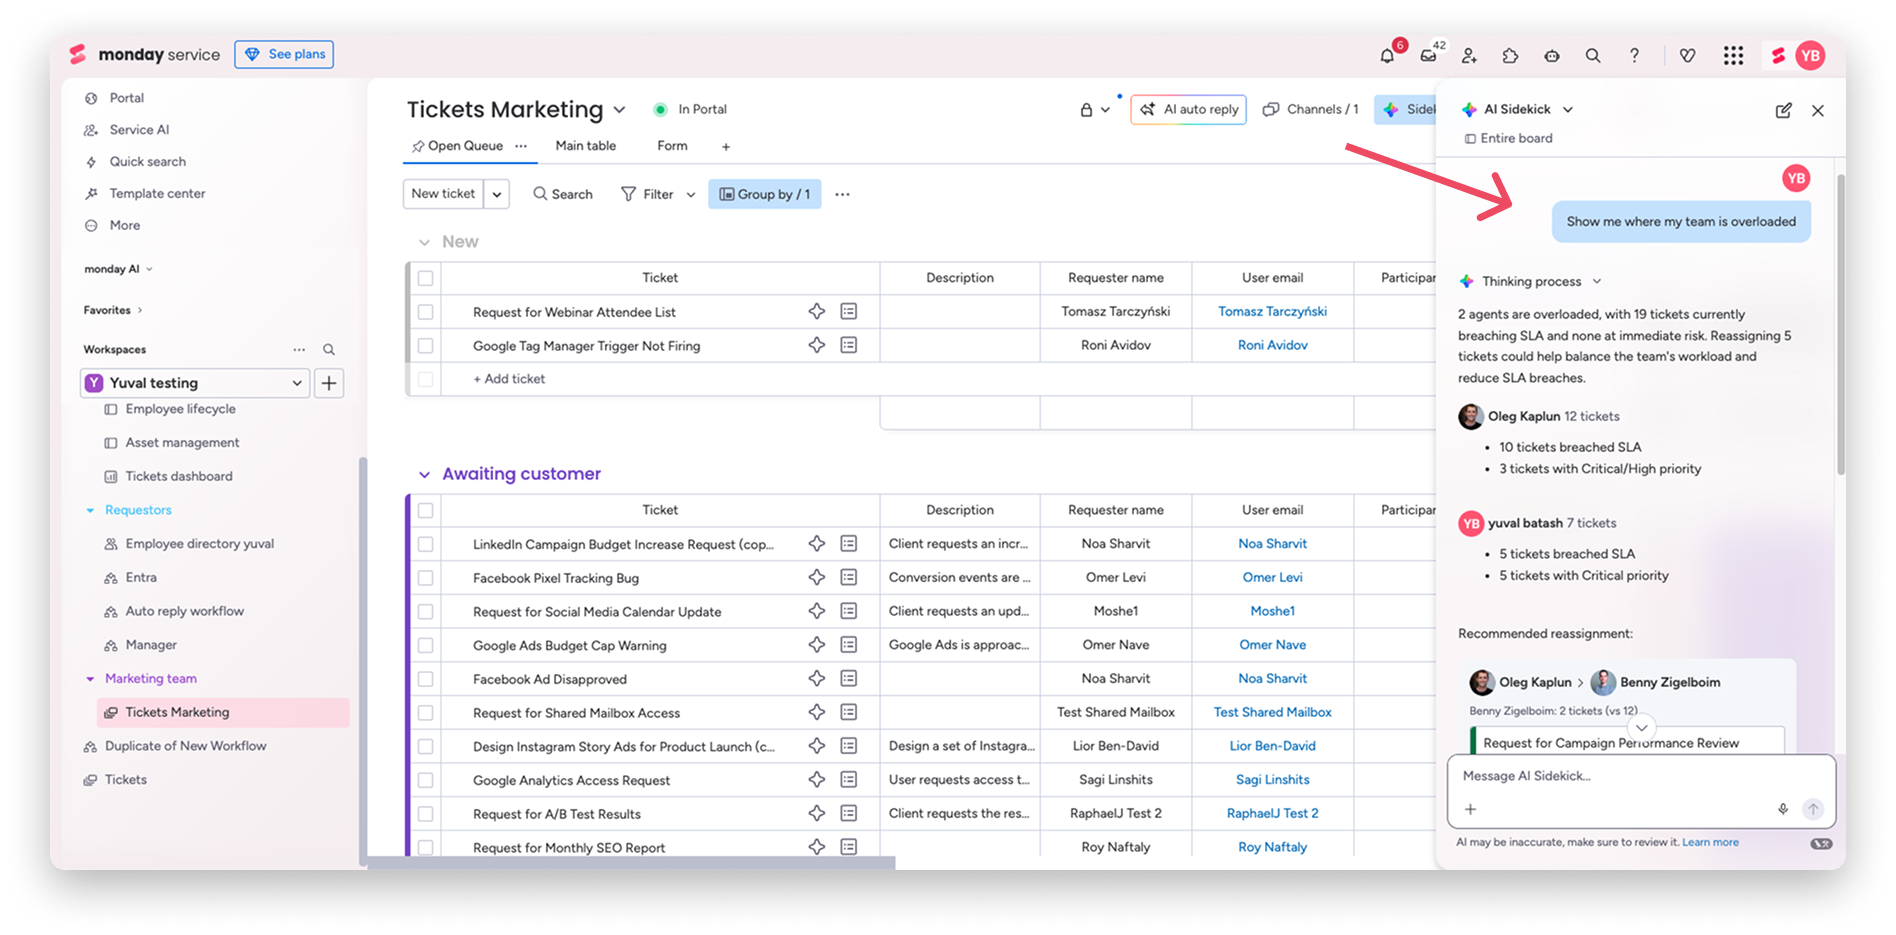Collapse the Awaiting customer group

click(424, 474)
